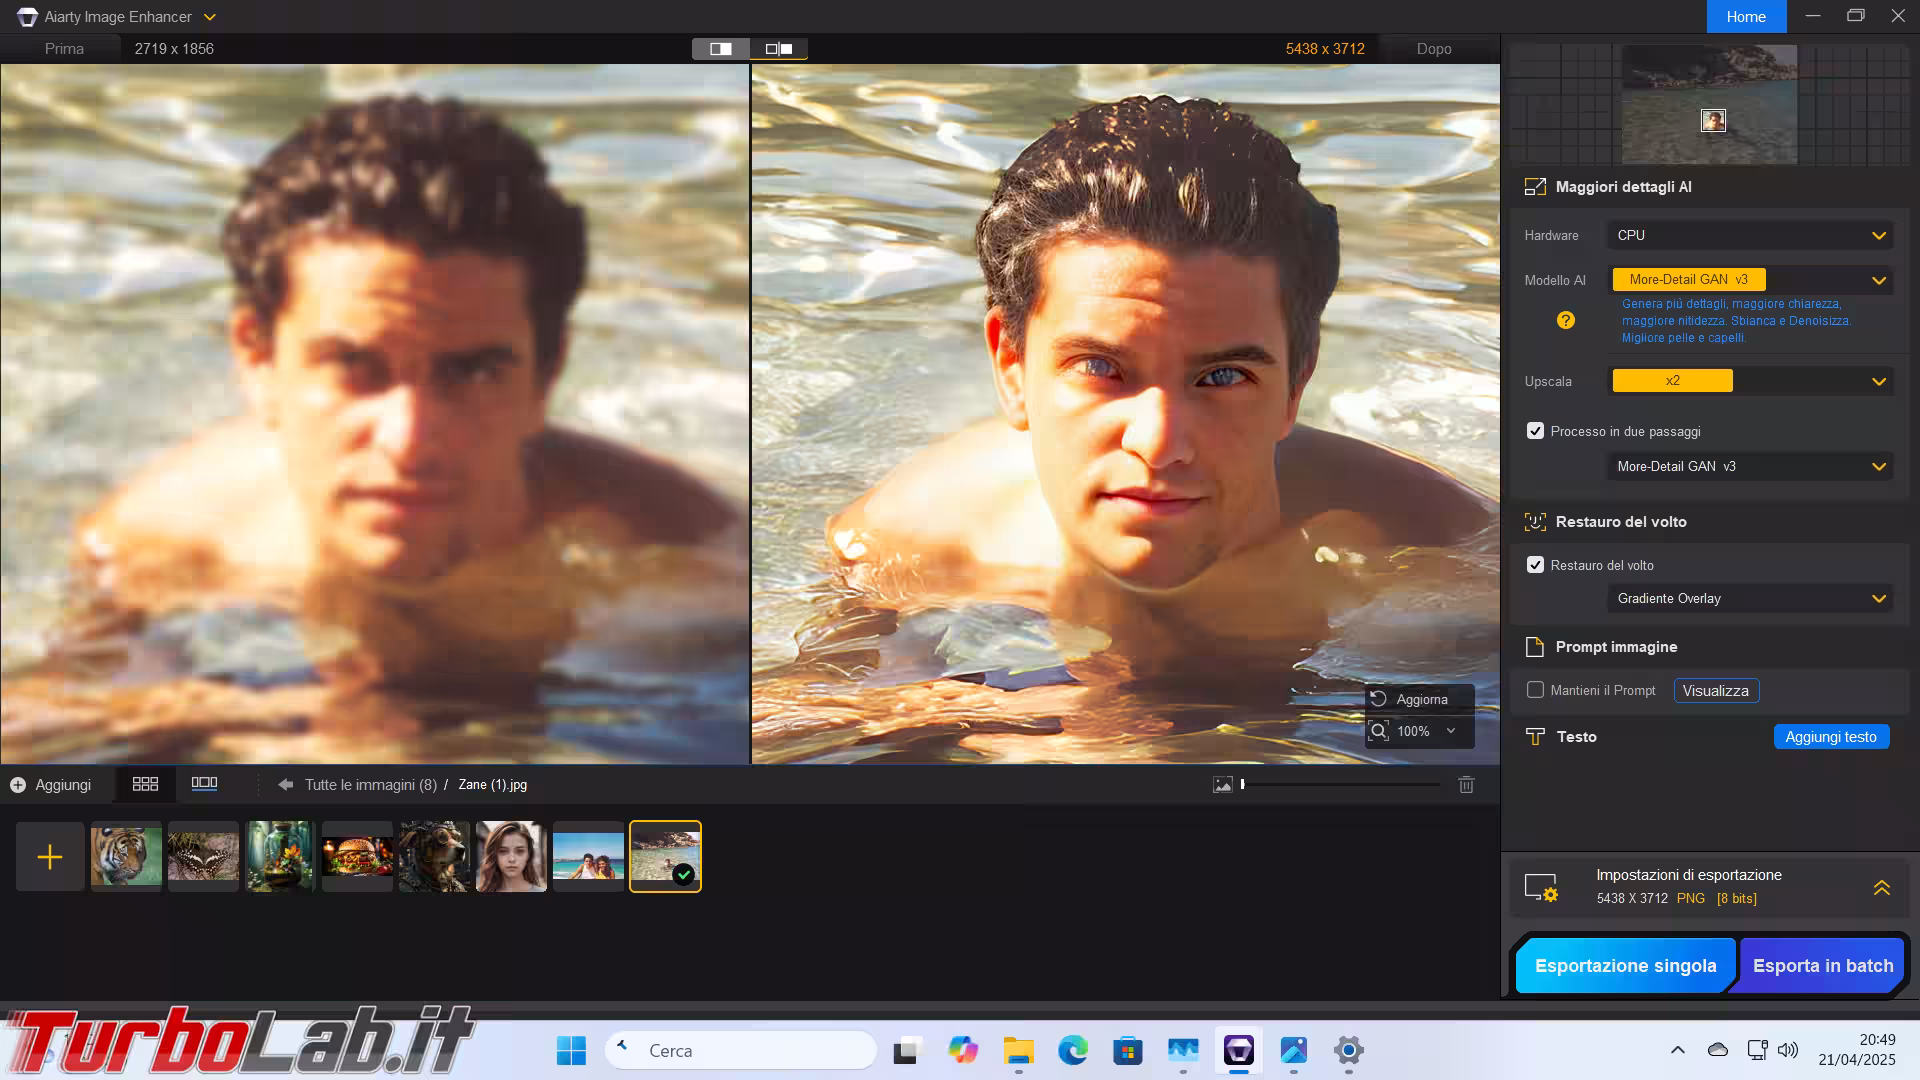The width and height of the screenshot is (1920, 1080).
Task: Click the Esportazione singola button
Action: pos(1625,966)
